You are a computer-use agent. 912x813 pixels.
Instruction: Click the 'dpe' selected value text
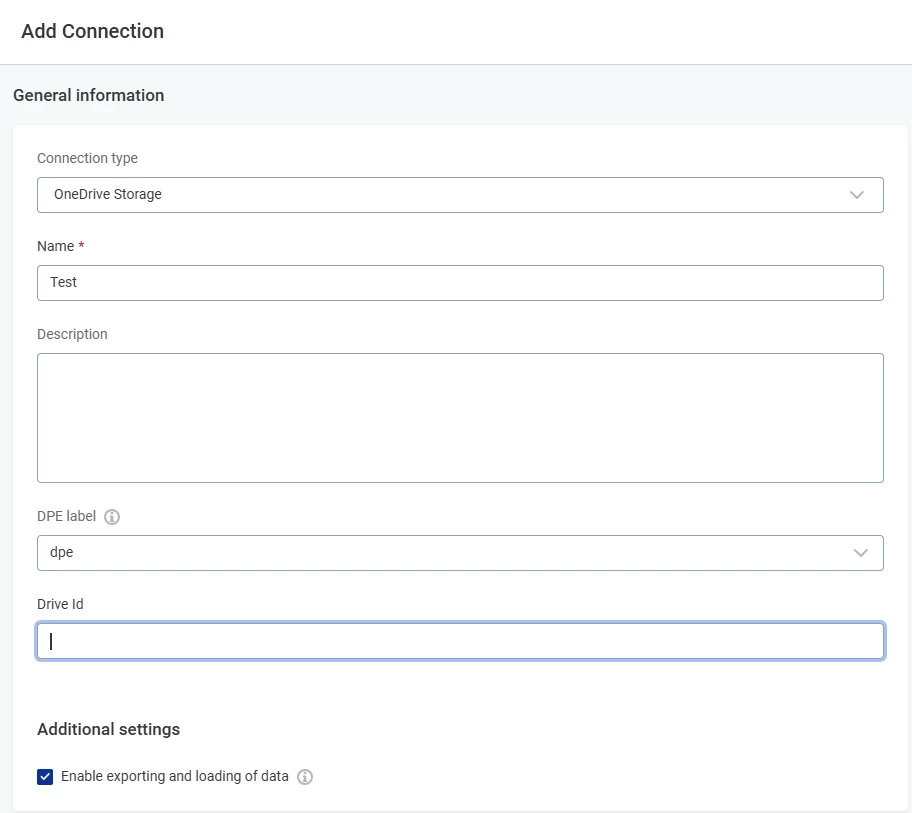point(62,552)
